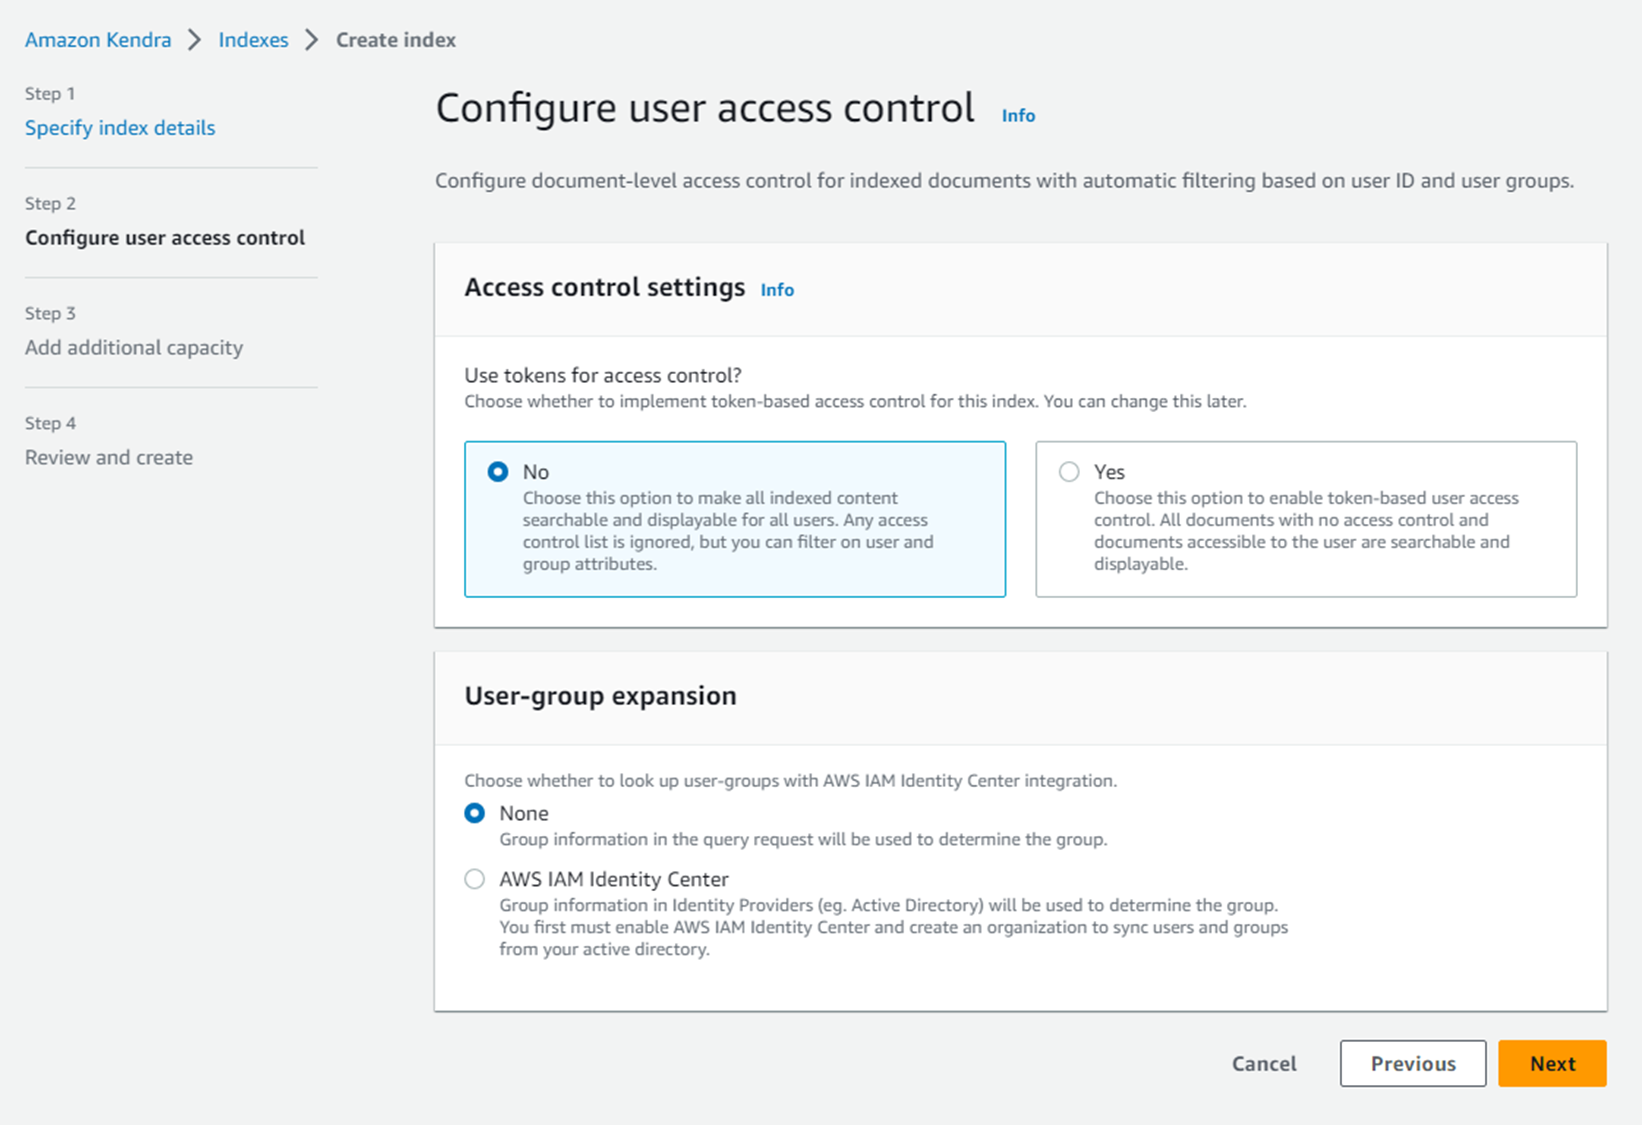Screen dimensions: 1642x1125
Task: Click the chevron after Amazon Kendra breadcrumb
Action: pos(195,40)
